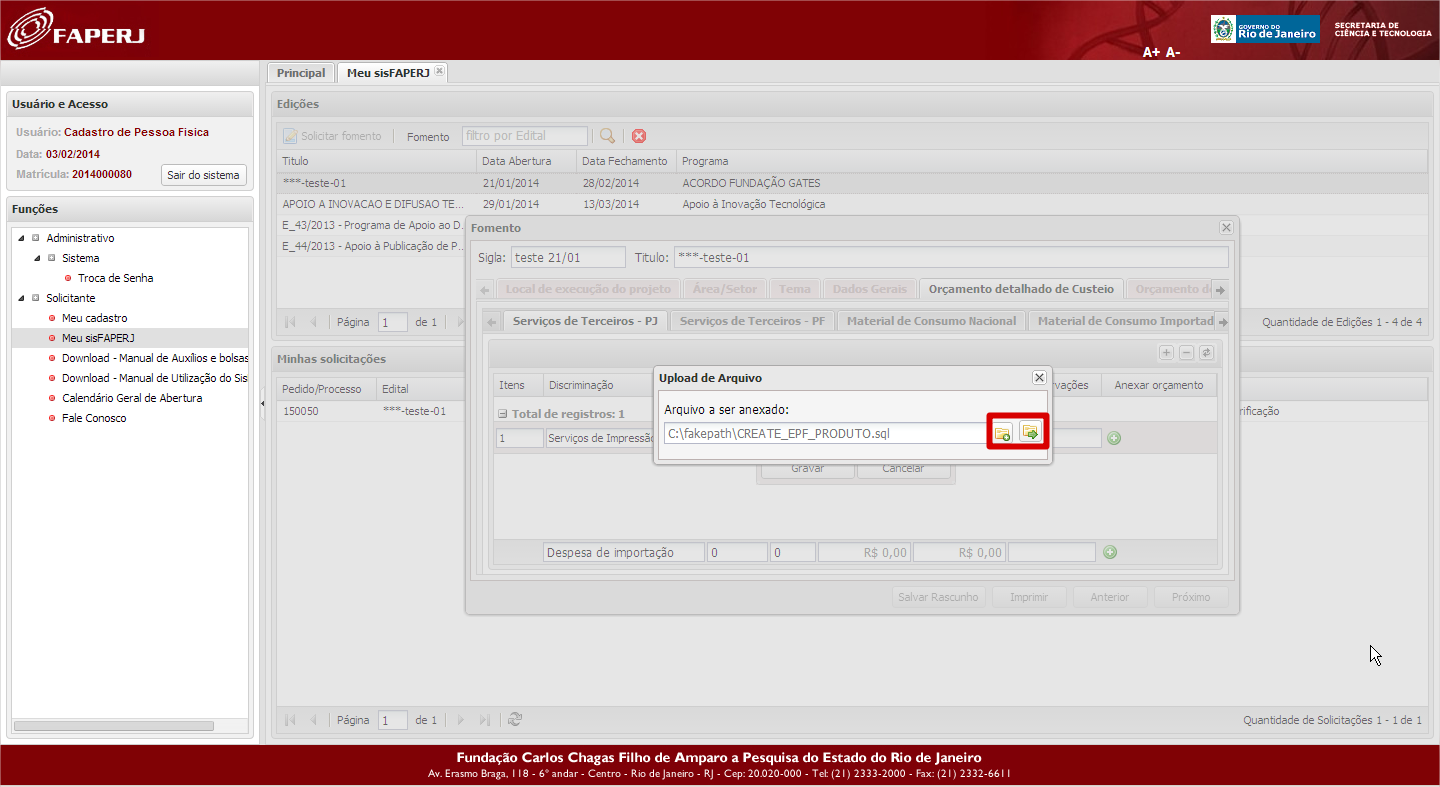The width and height of the screenshot is (1440, 787).
Task: Click the page number field in Minhas solicitações pager
Action: point(393,720)
